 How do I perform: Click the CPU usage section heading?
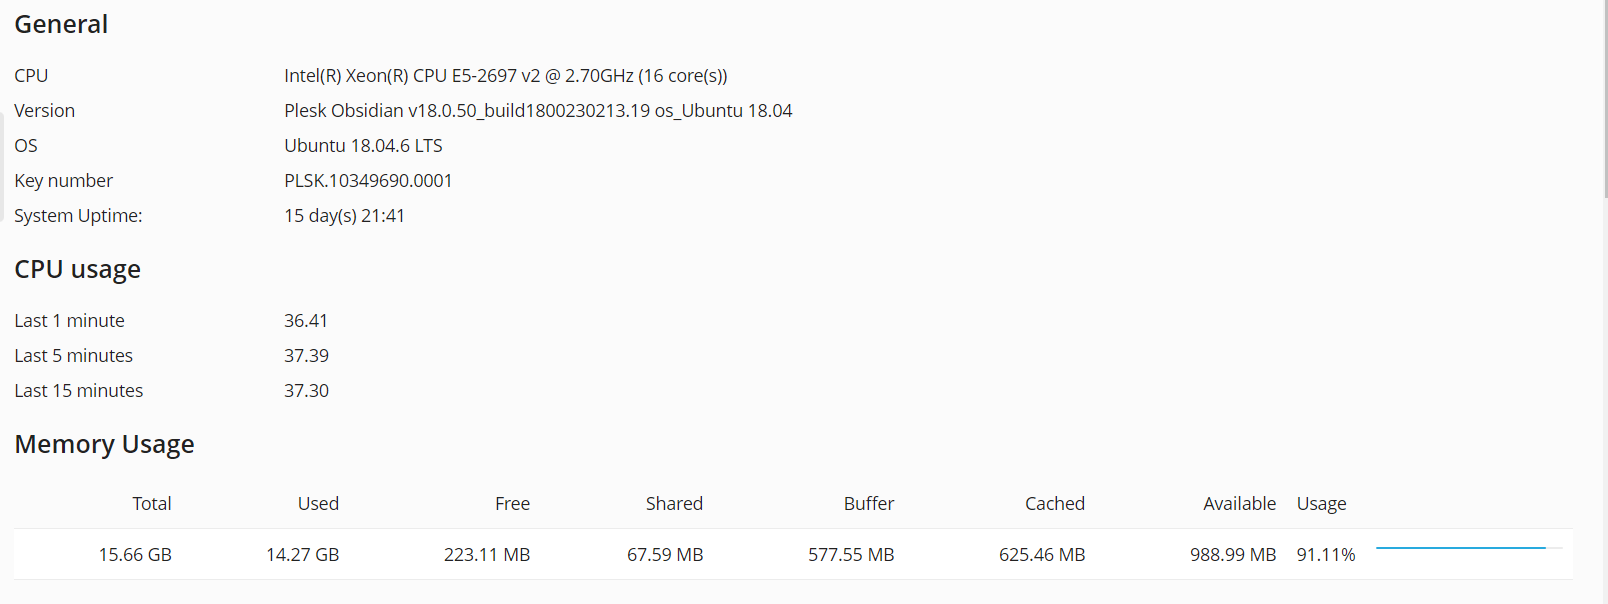point(77,270)
